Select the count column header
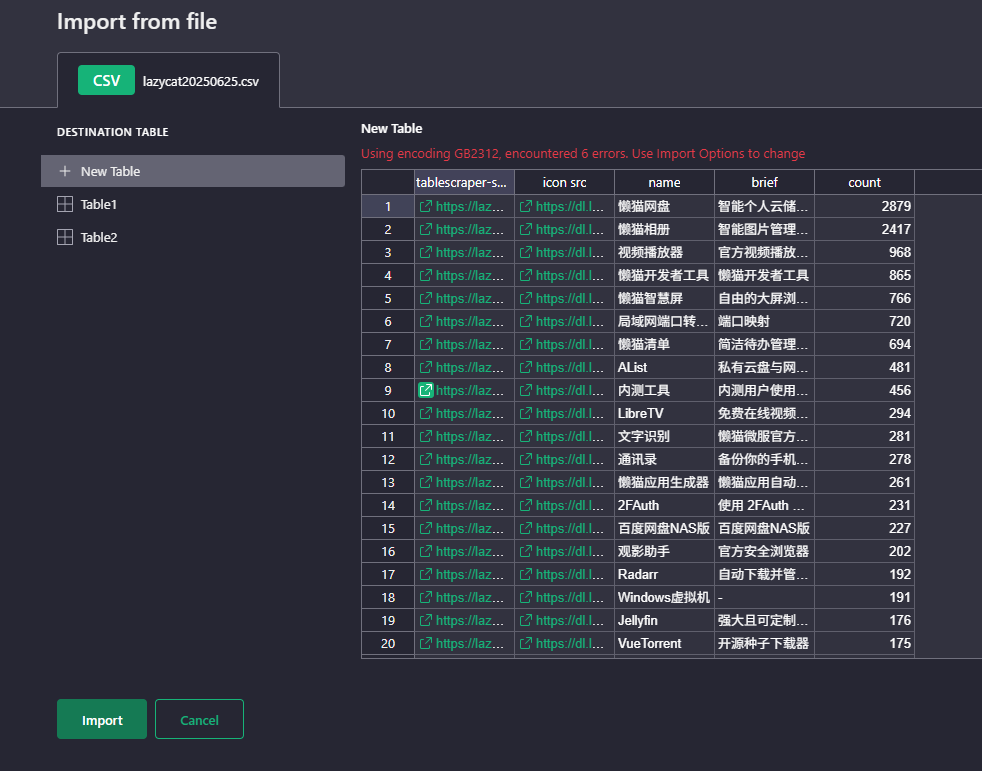Image resolution: width=982 pixels, height=771 pixels. [x=864, y=182]
